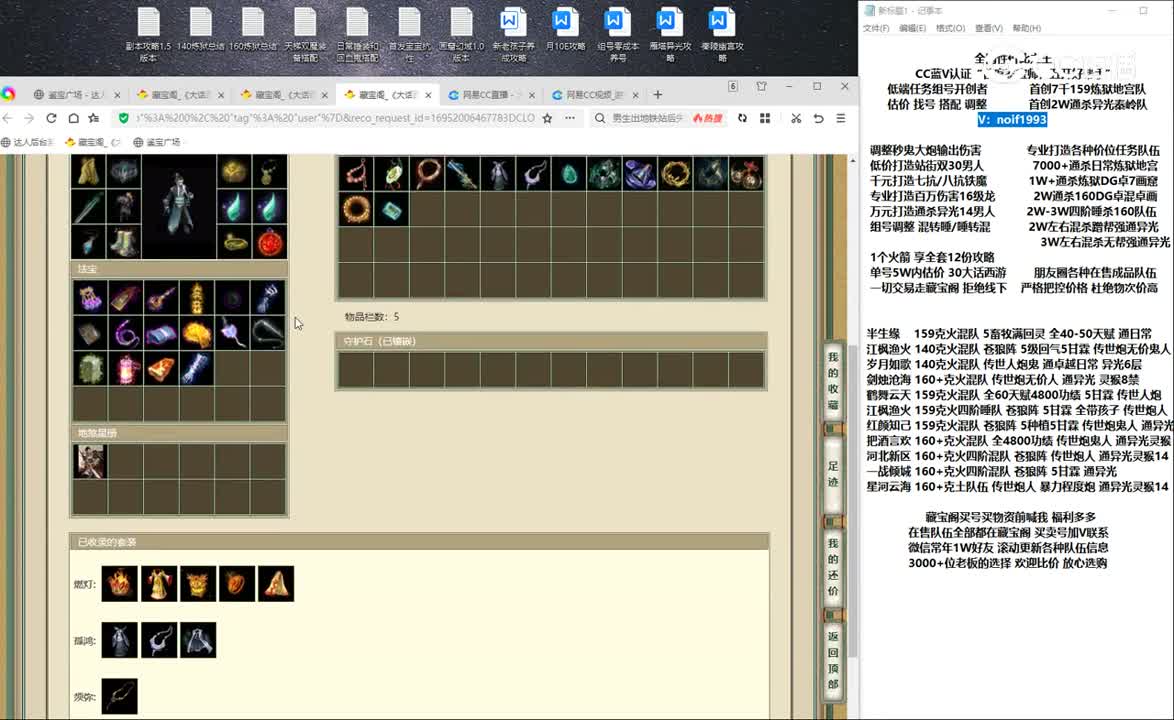Click the necklace item in 须弥 set
1174x720 pixels.
coord(120,697)
